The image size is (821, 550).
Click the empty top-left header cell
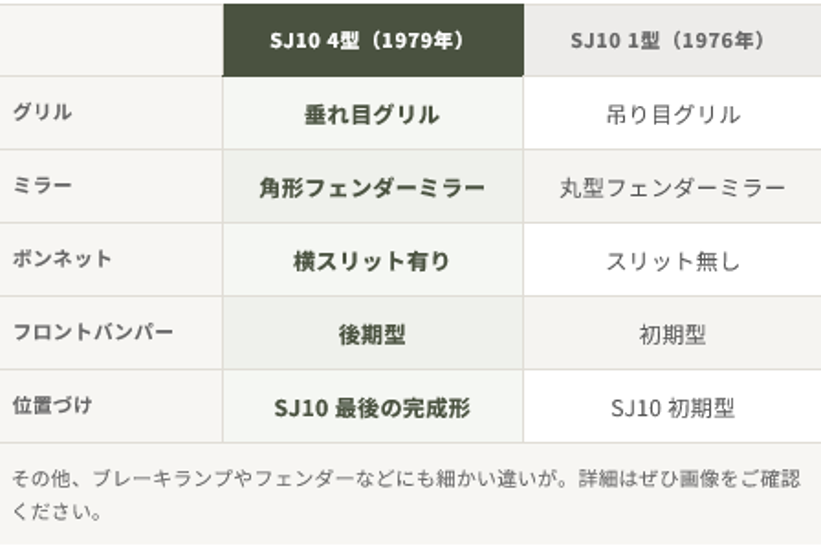(111, 40)
